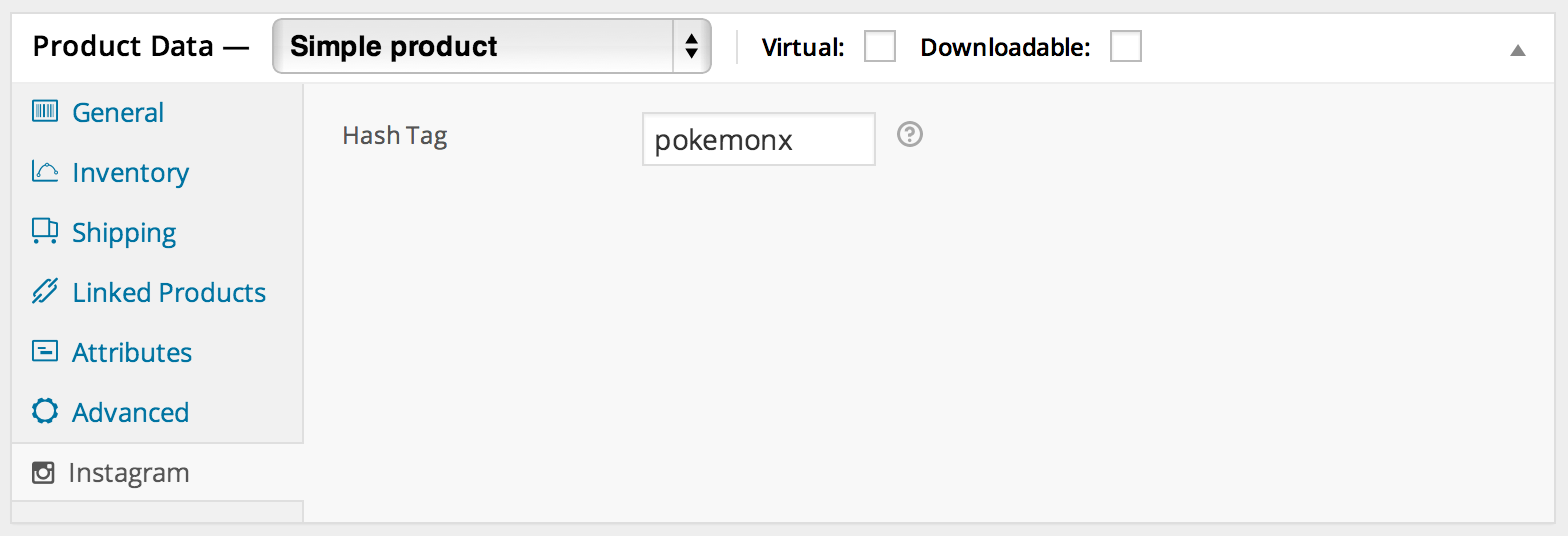Click the General barcode icon
The image size is (1568, 536).
(44, 112)
